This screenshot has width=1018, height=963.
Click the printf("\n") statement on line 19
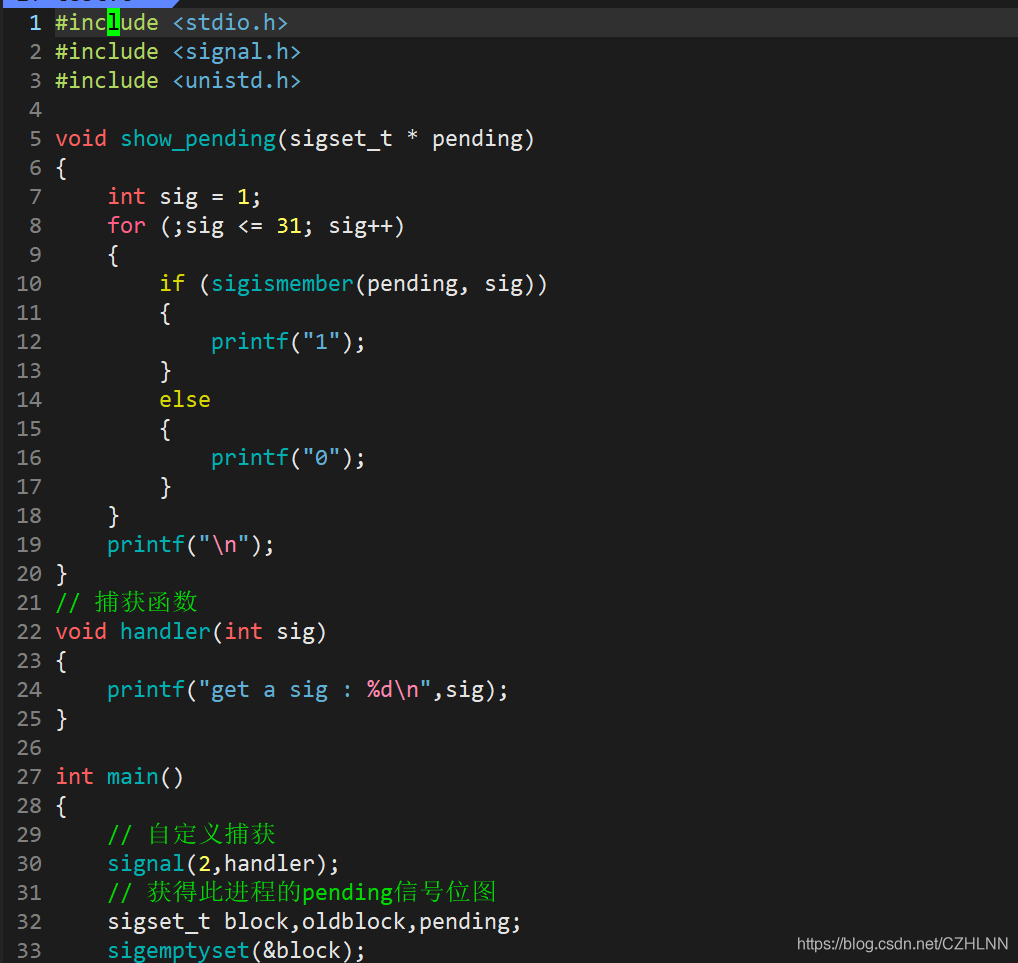click(191, 545)
